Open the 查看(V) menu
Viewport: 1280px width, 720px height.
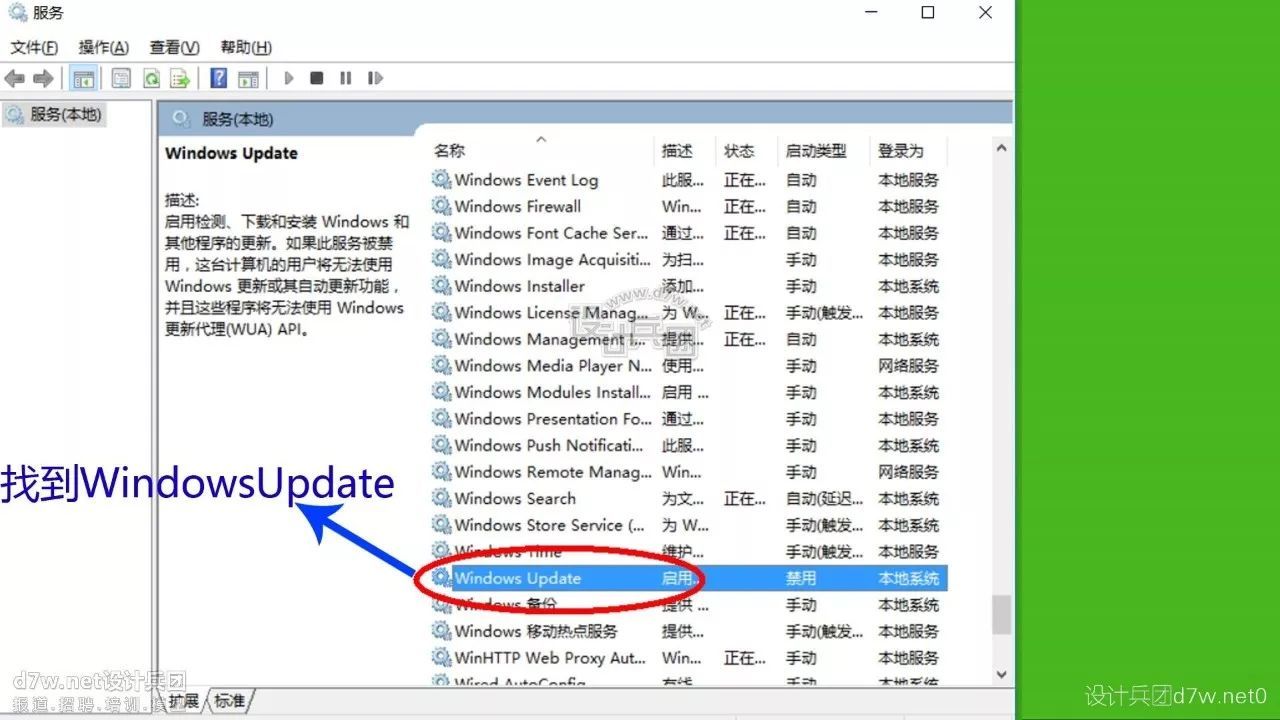pyautogui.click(x=175, y=47)
